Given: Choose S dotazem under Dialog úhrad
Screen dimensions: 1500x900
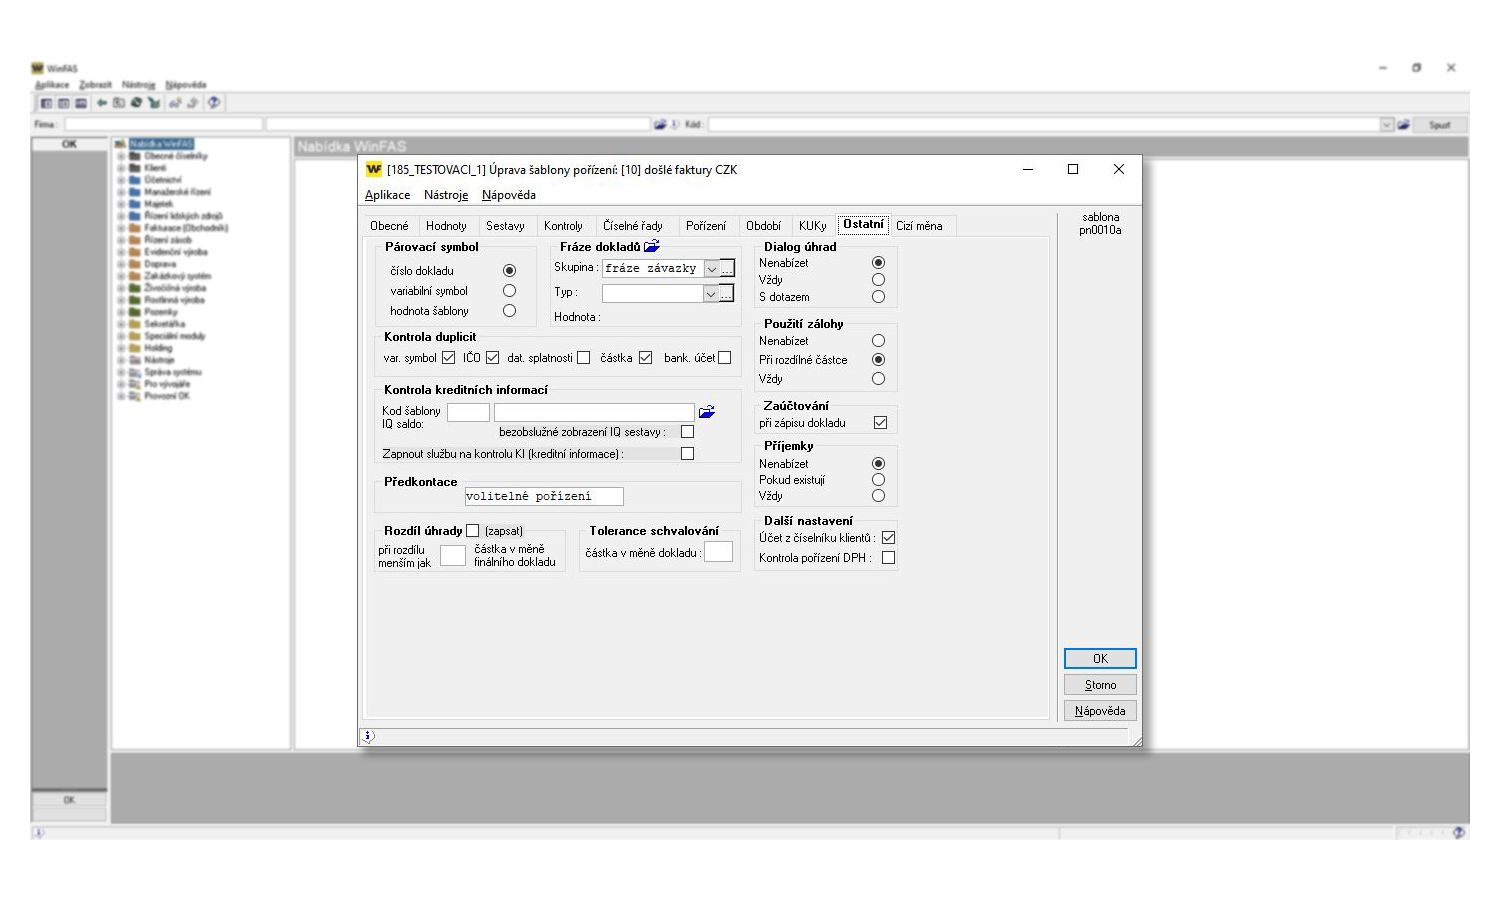Looking at the screenshot, I should tap(878, 297).
